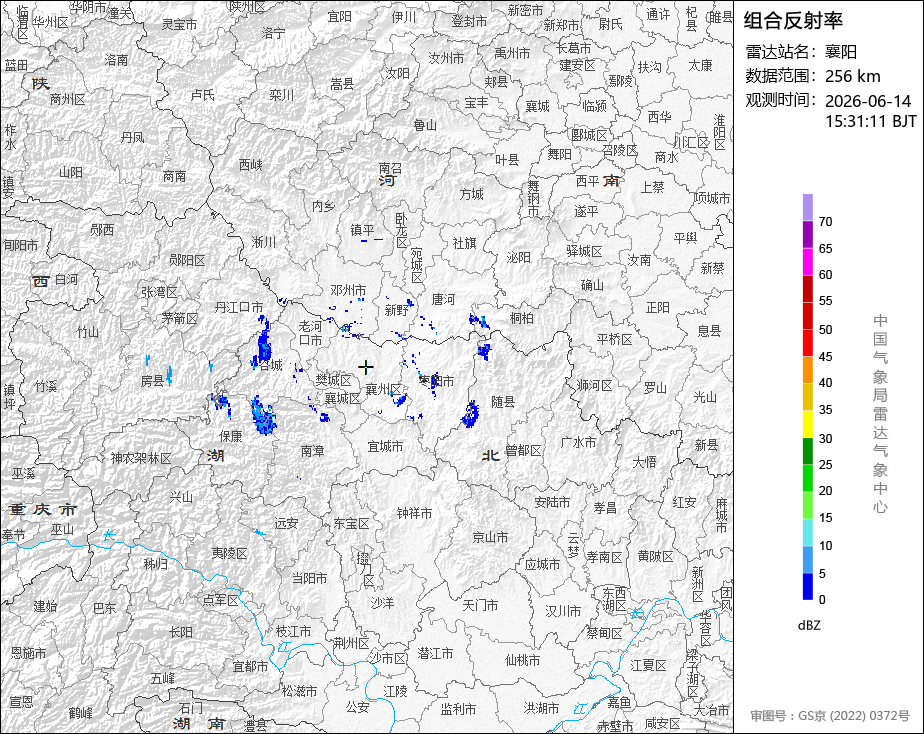Click the dBZ unit label under legend

point(809,626)
